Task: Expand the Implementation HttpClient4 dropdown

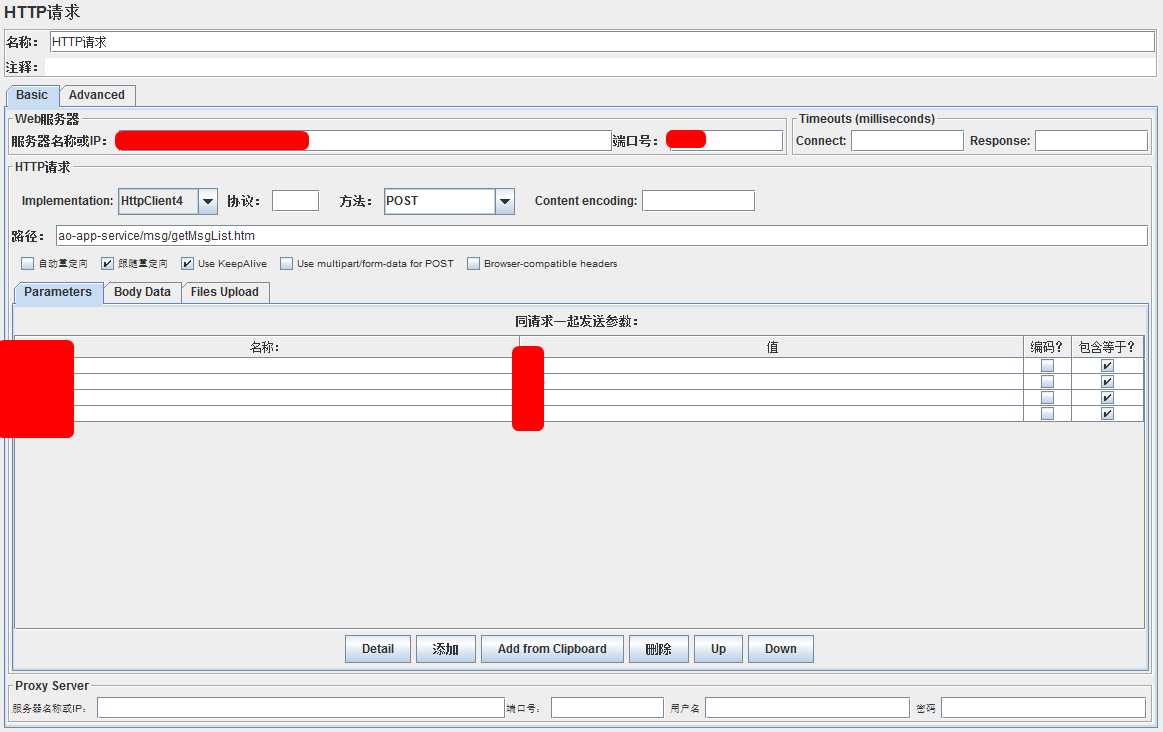Action: [x=208, y=201]
